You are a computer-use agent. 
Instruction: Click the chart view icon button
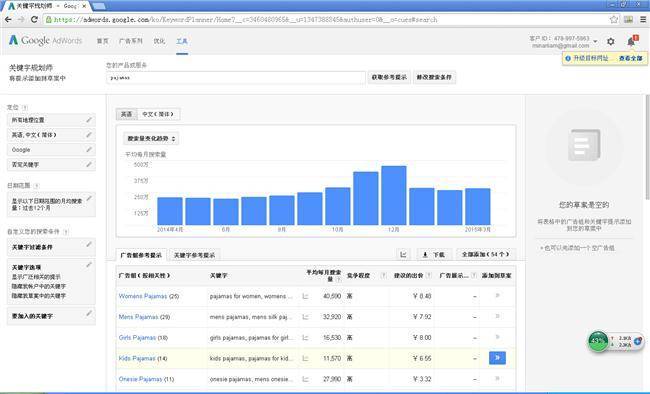(x=403, y=254)
